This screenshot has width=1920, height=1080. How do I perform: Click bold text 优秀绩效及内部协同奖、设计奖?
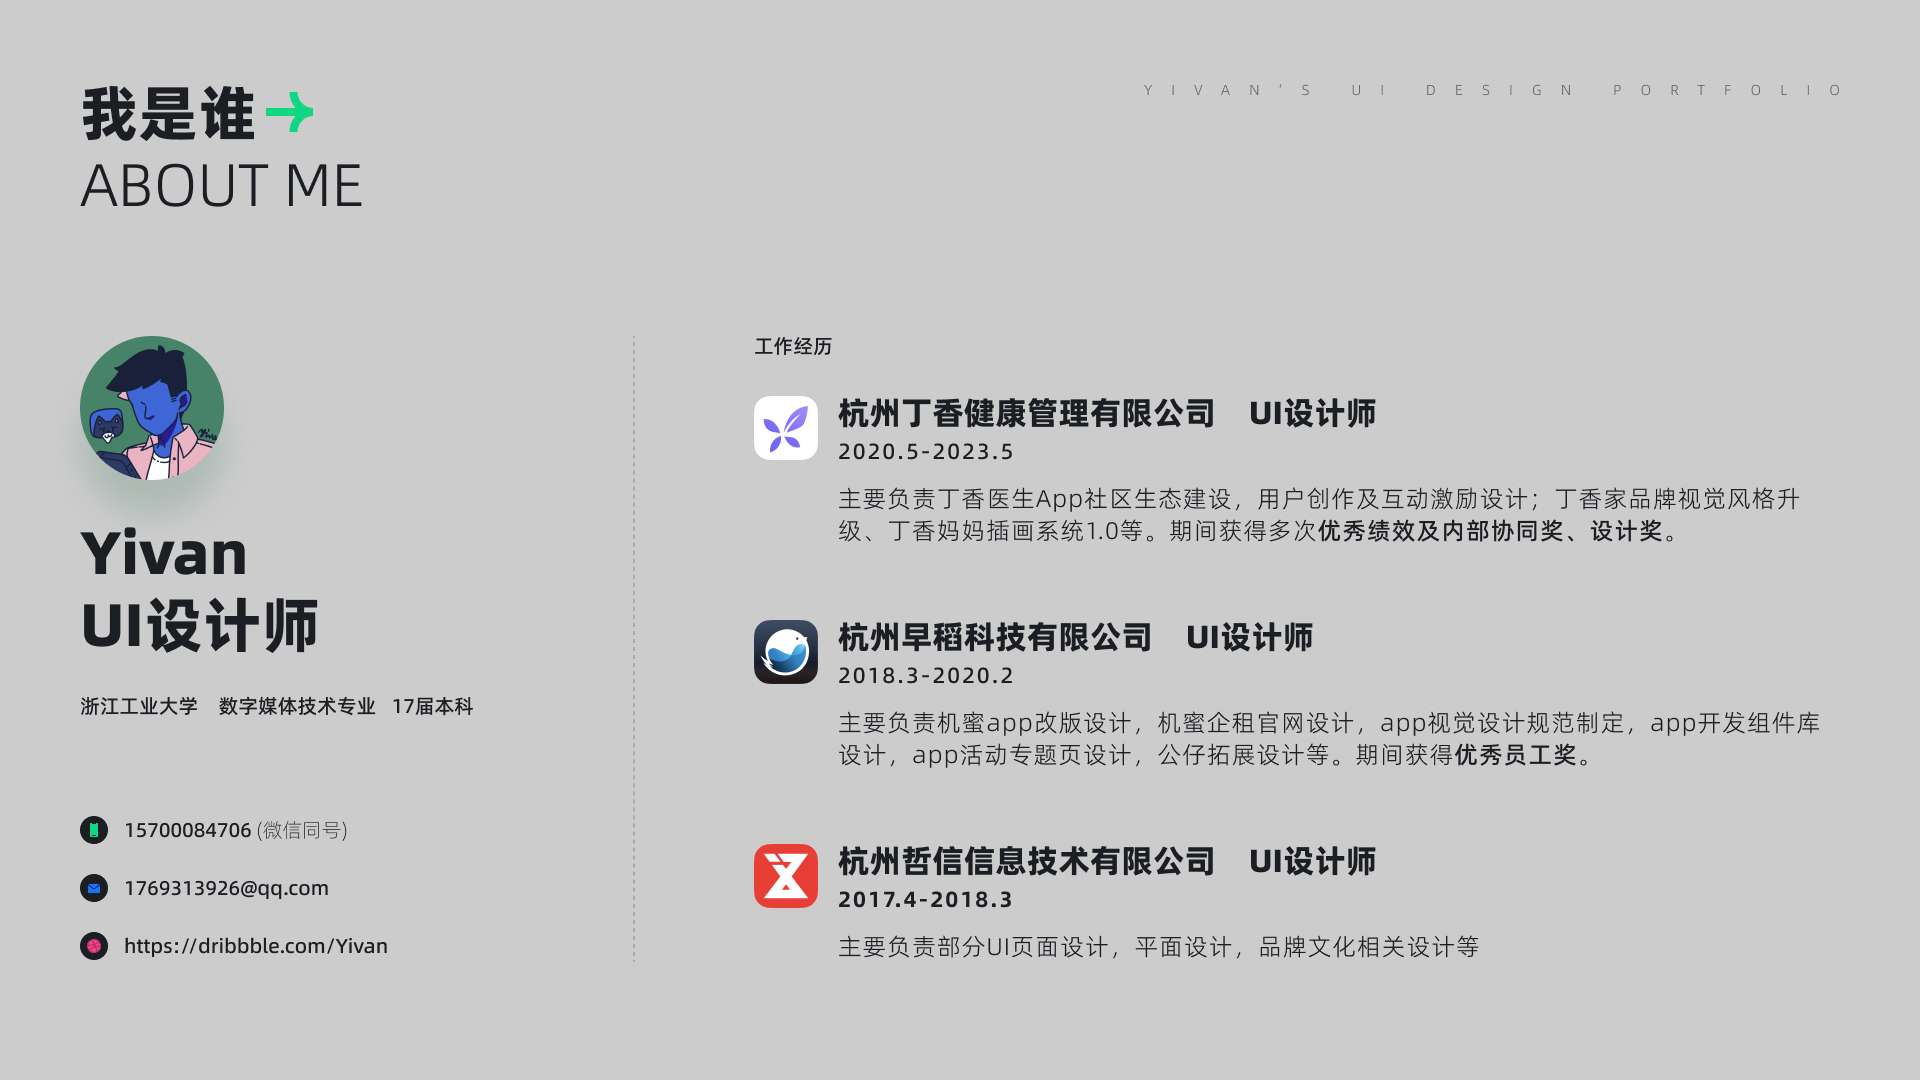click(x=1490, y=531)
